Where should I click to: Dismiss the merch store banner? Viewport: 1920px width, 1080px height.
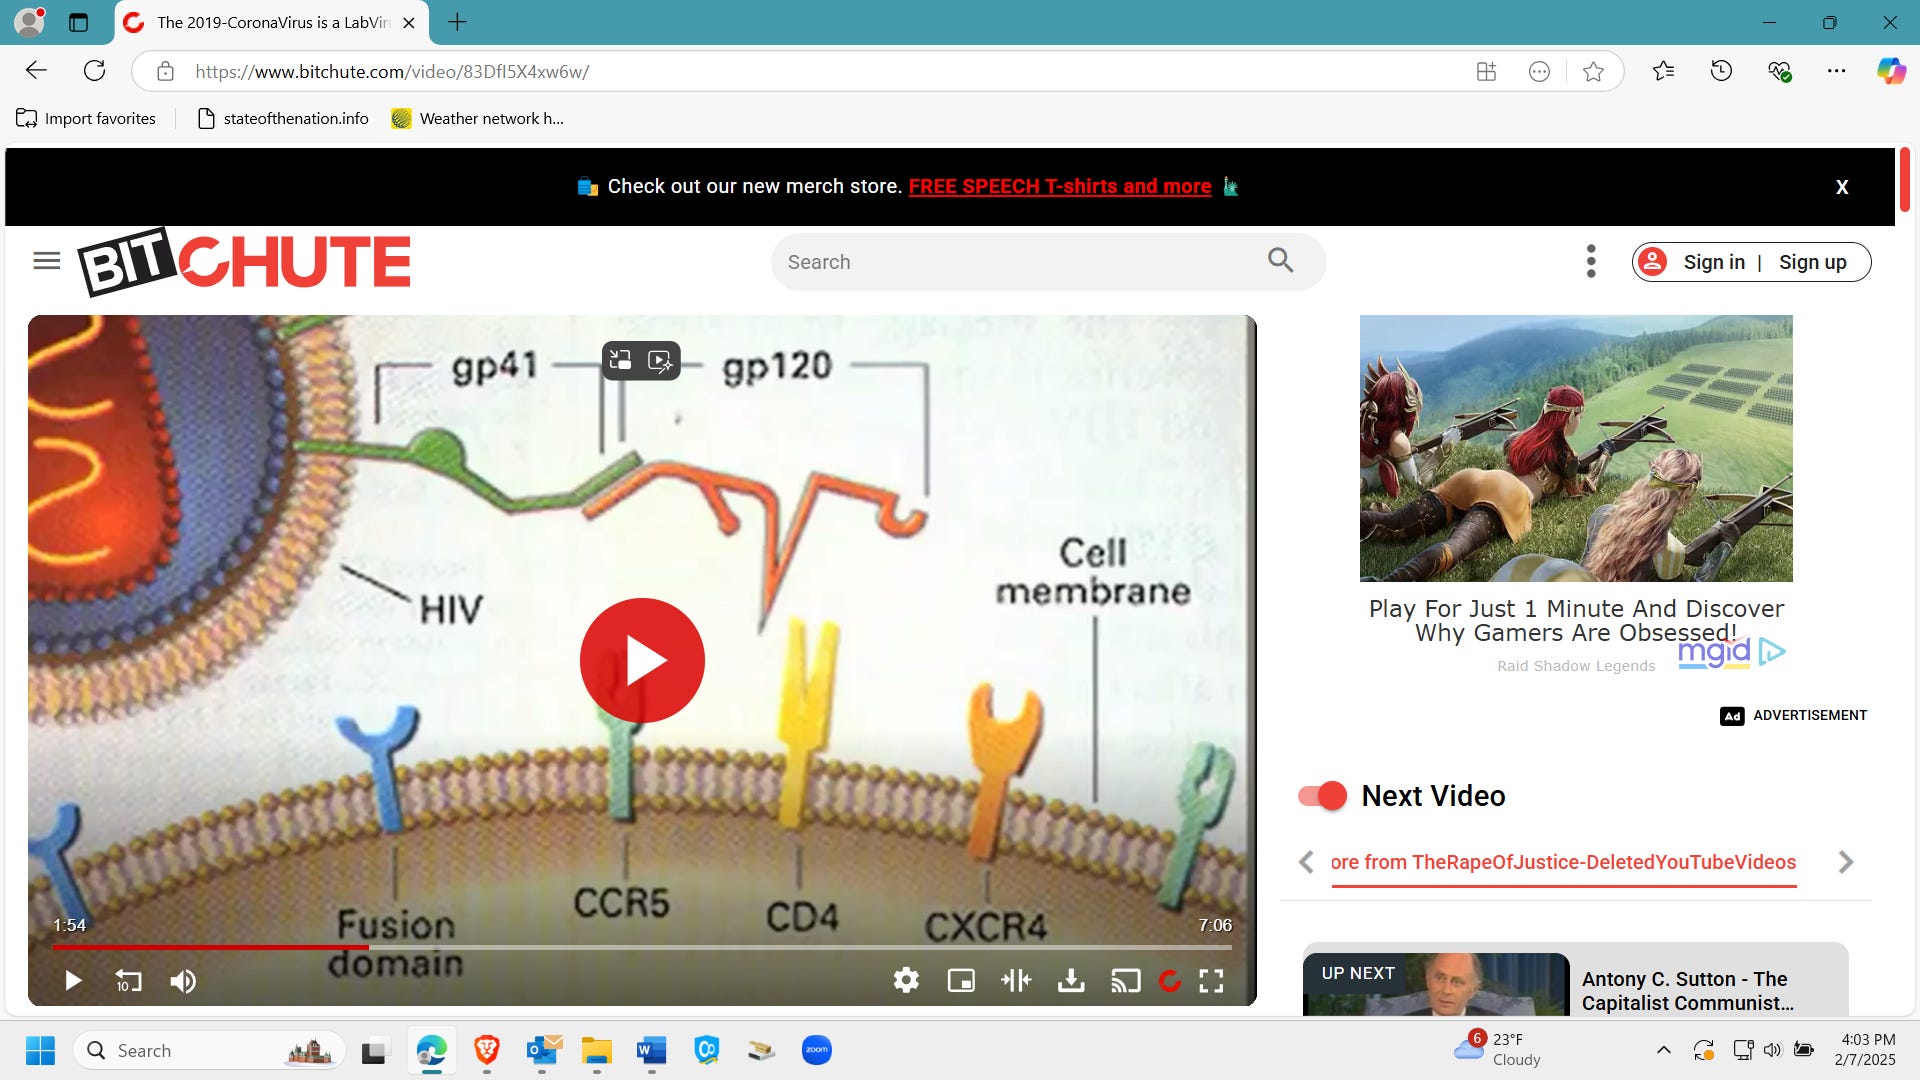tap(1842, 187)
